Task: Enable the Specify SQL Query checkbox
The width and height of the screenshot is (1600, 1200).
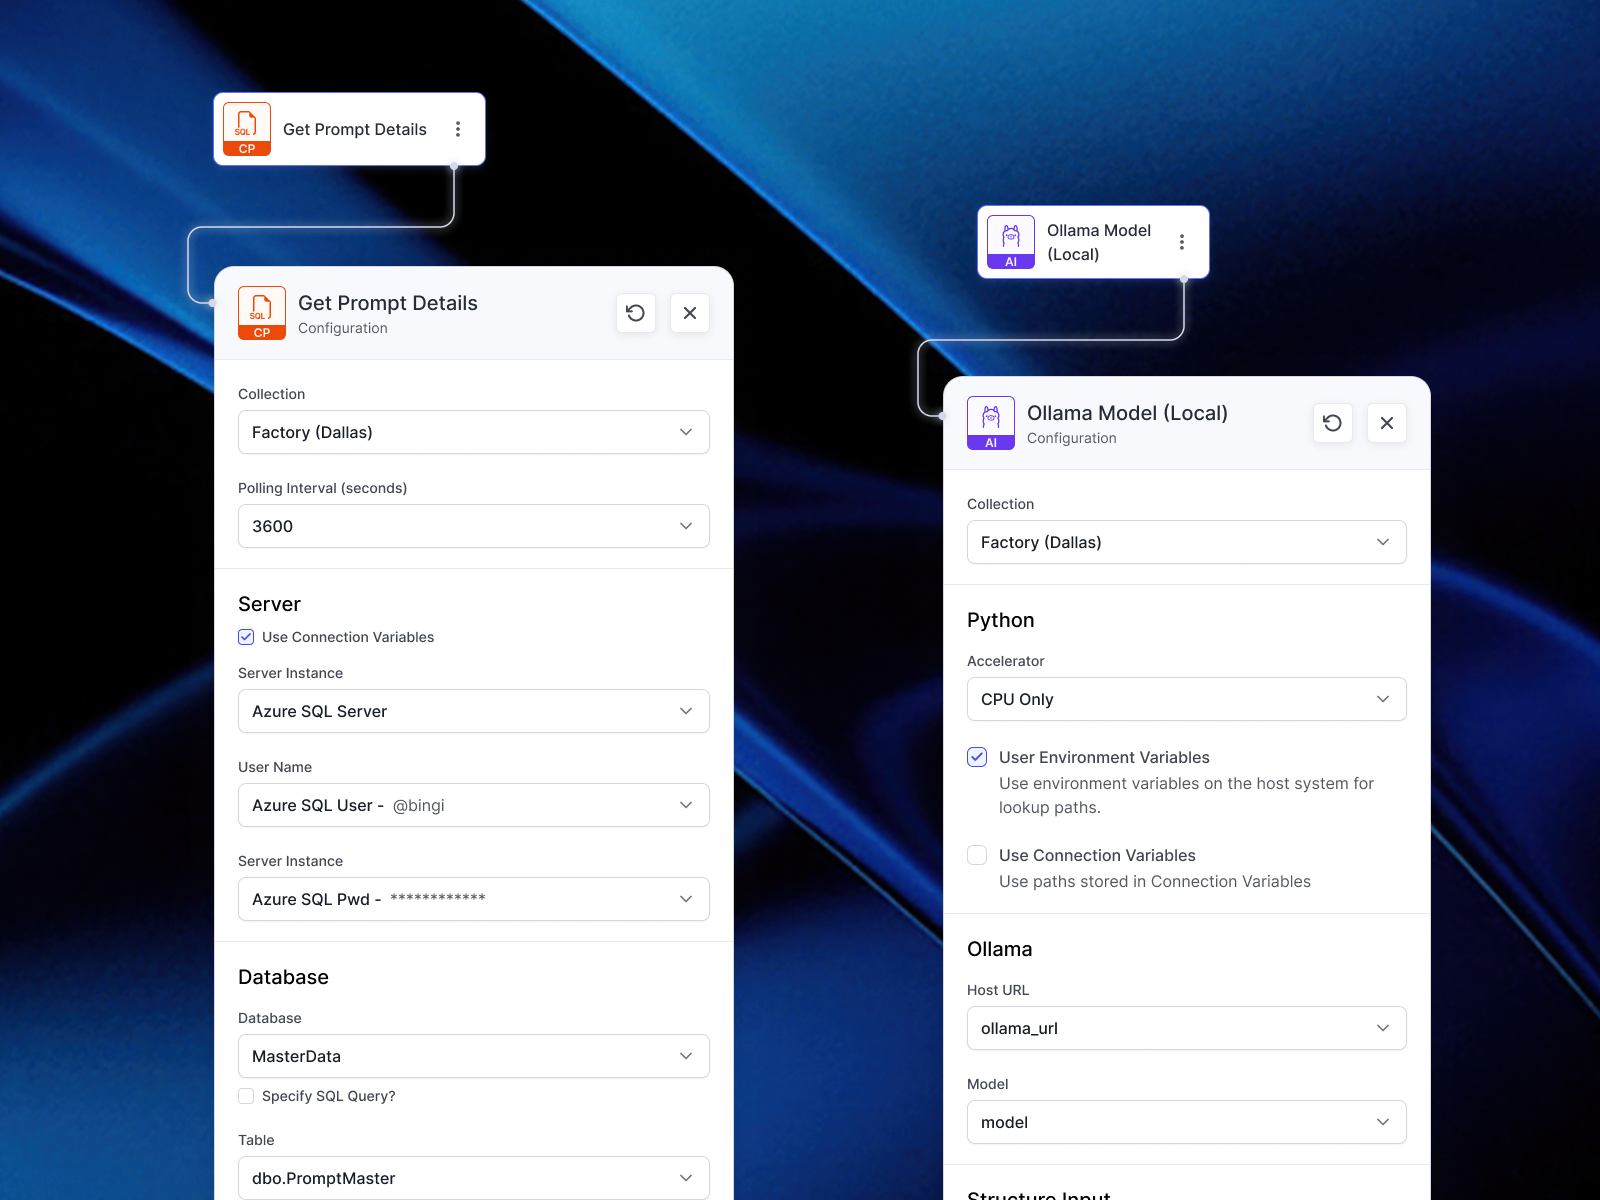Action: click(x=246, y=1096)
